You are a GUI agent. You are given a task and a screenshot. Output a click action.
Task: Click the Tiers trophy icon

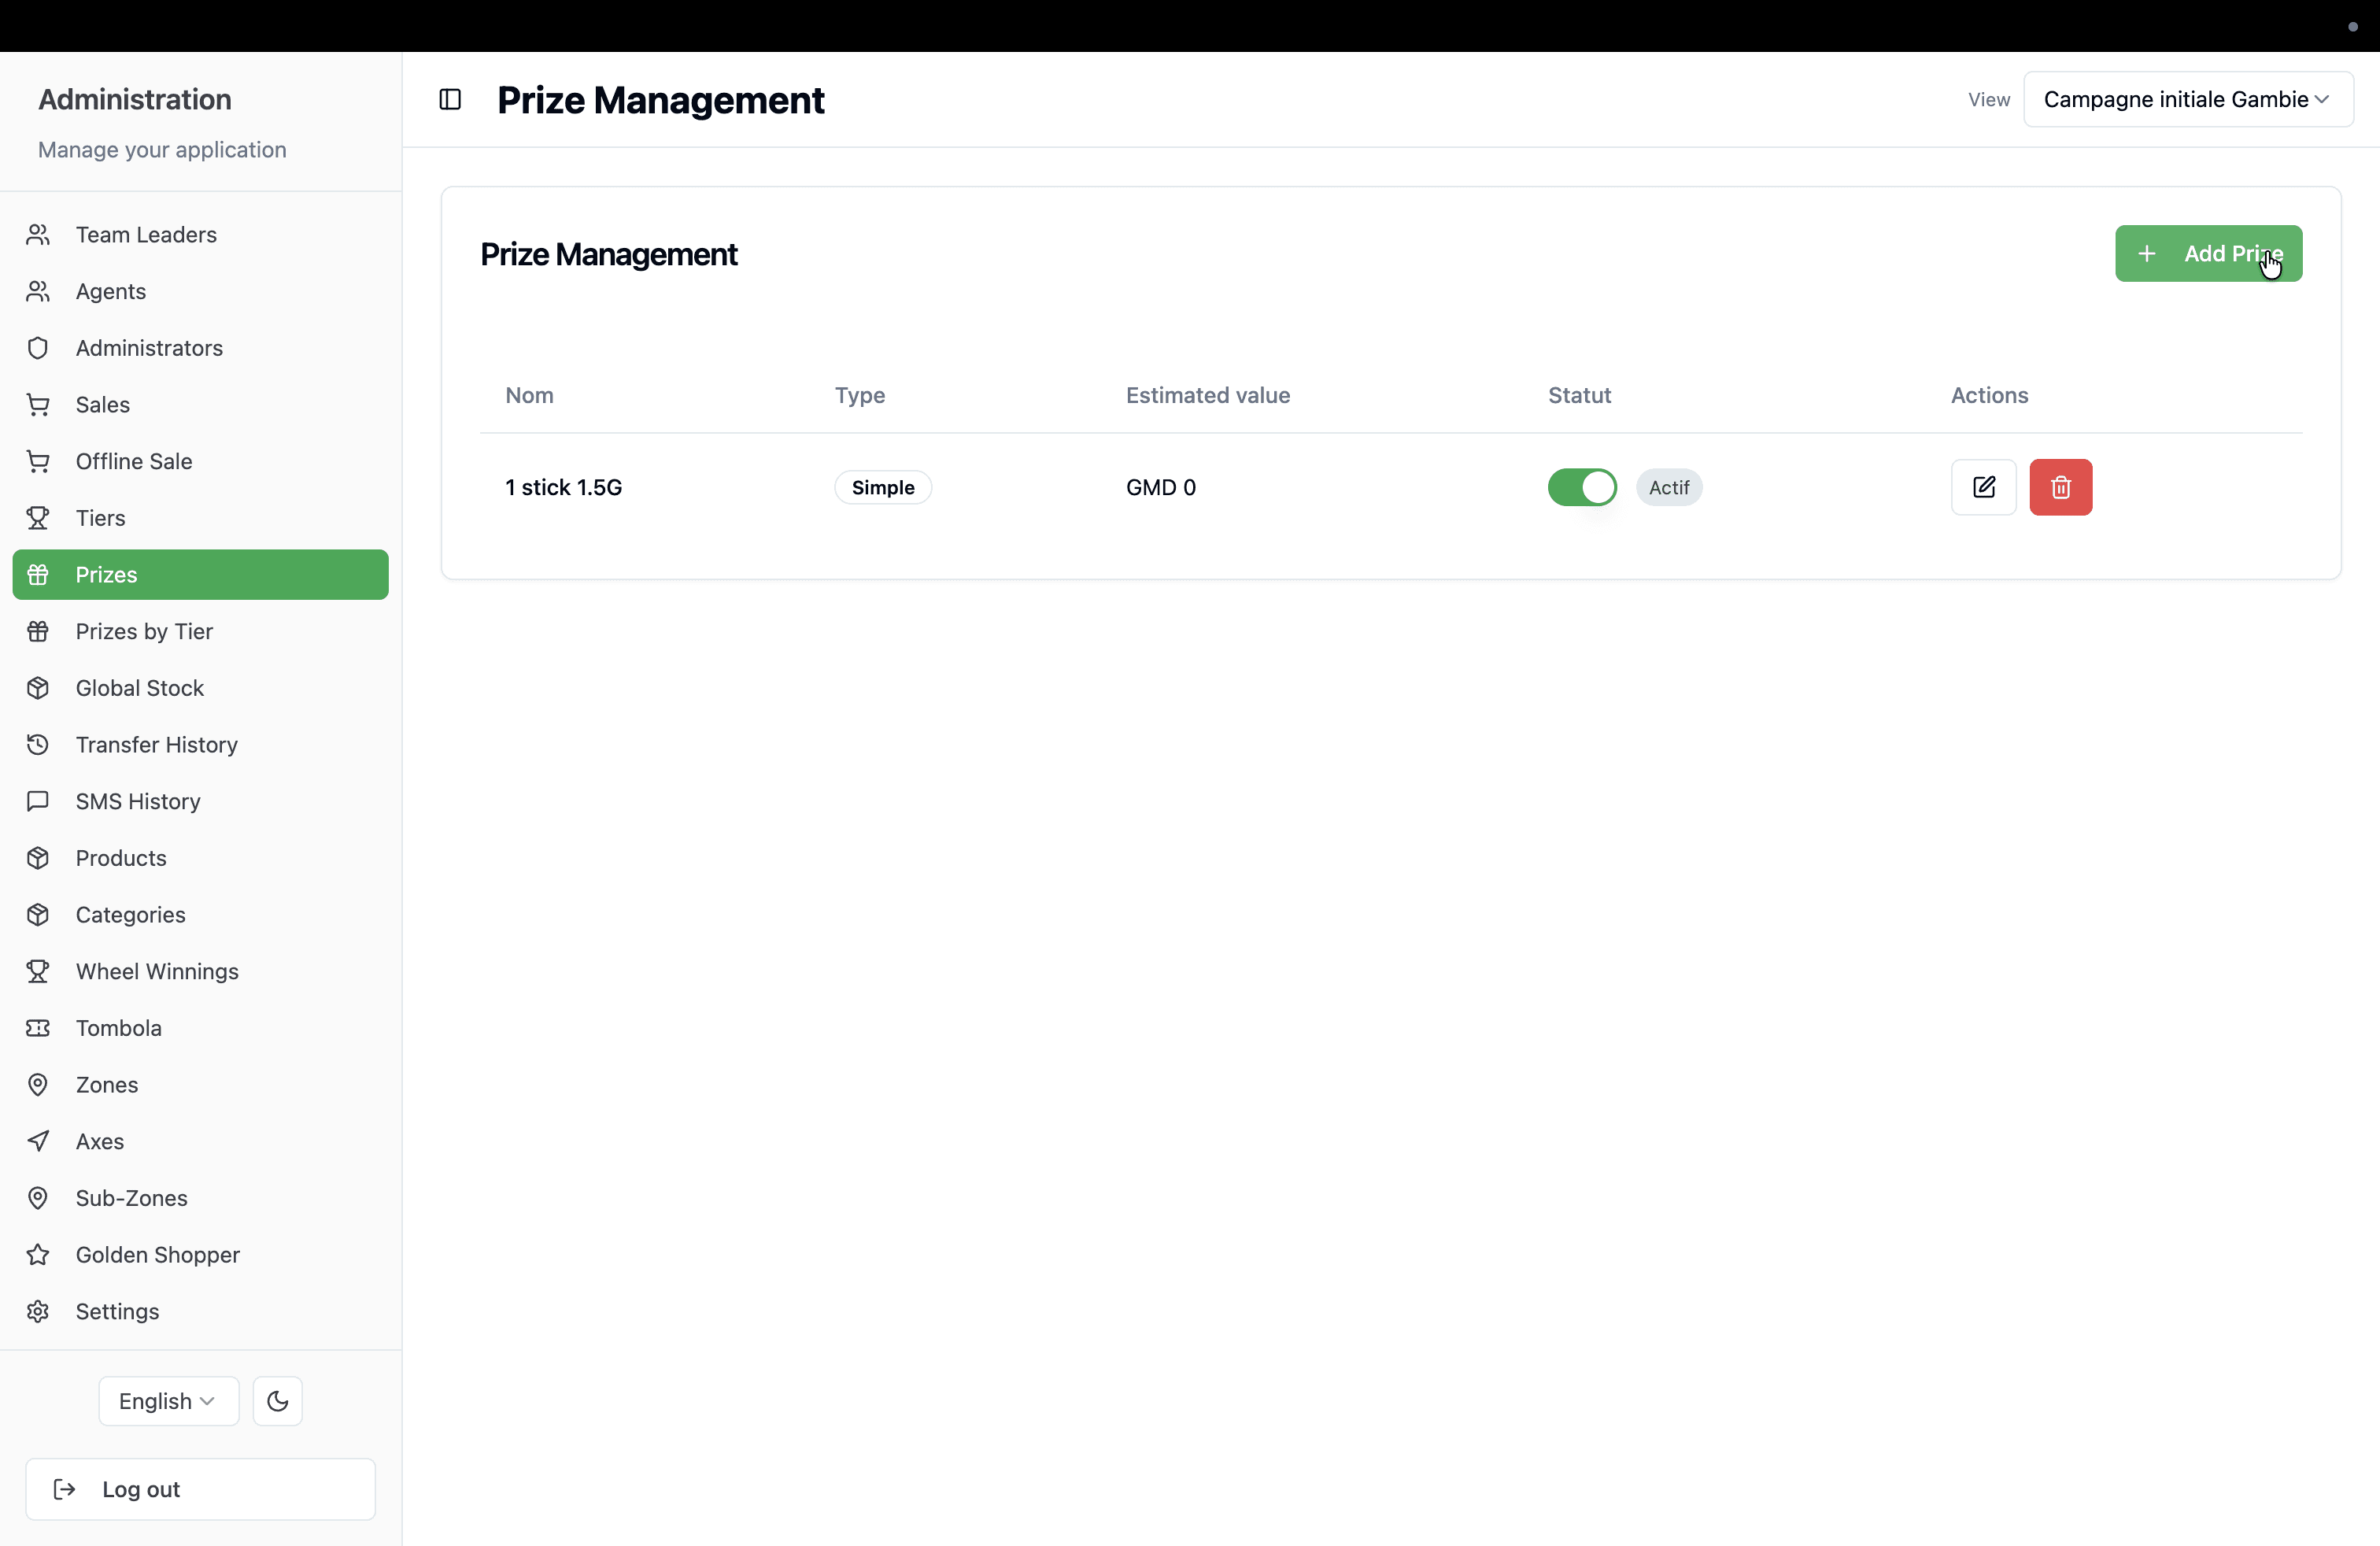(38, 518)
